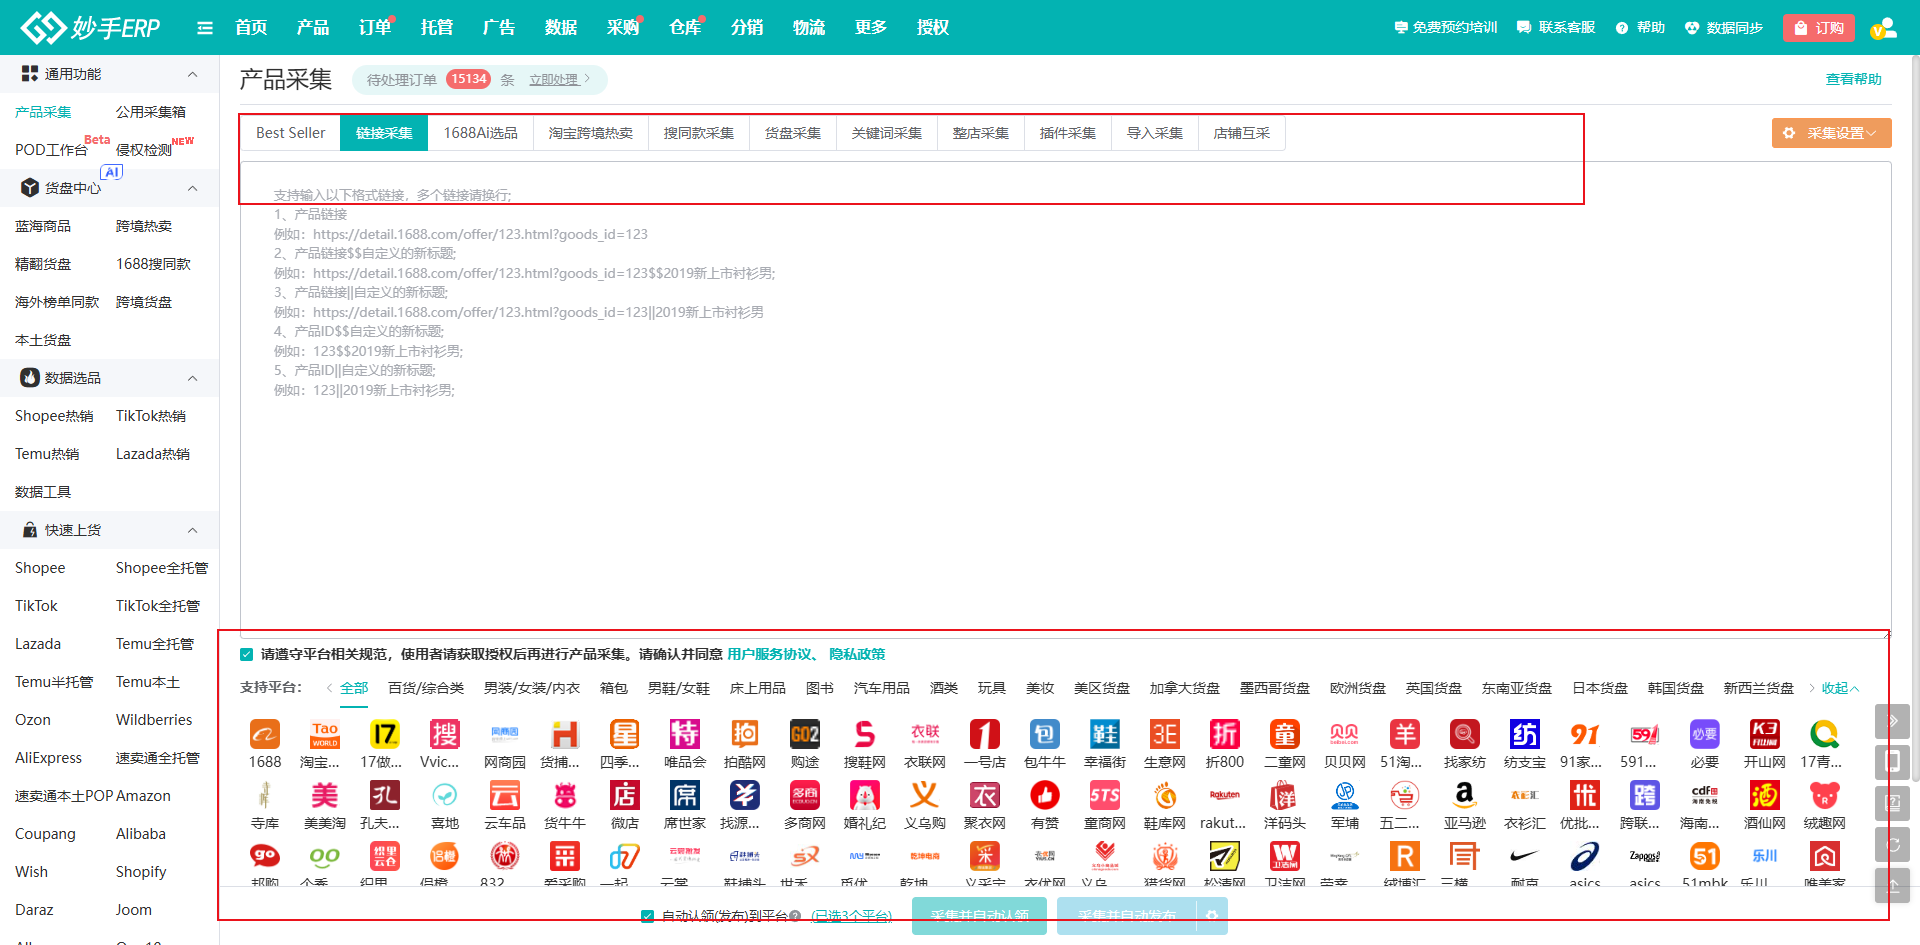Click the 用户服务协议 link
The width and height of the screenshot is (1920, 945).
pyautogui.click(x=769, y=654)
